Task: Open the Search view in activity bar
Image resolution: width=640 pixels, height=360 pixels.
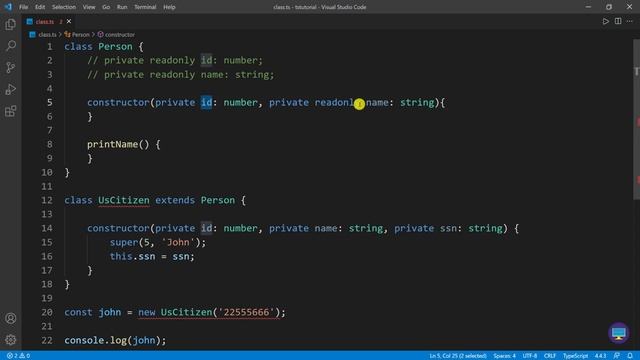Action: click(x=11, y=45)
